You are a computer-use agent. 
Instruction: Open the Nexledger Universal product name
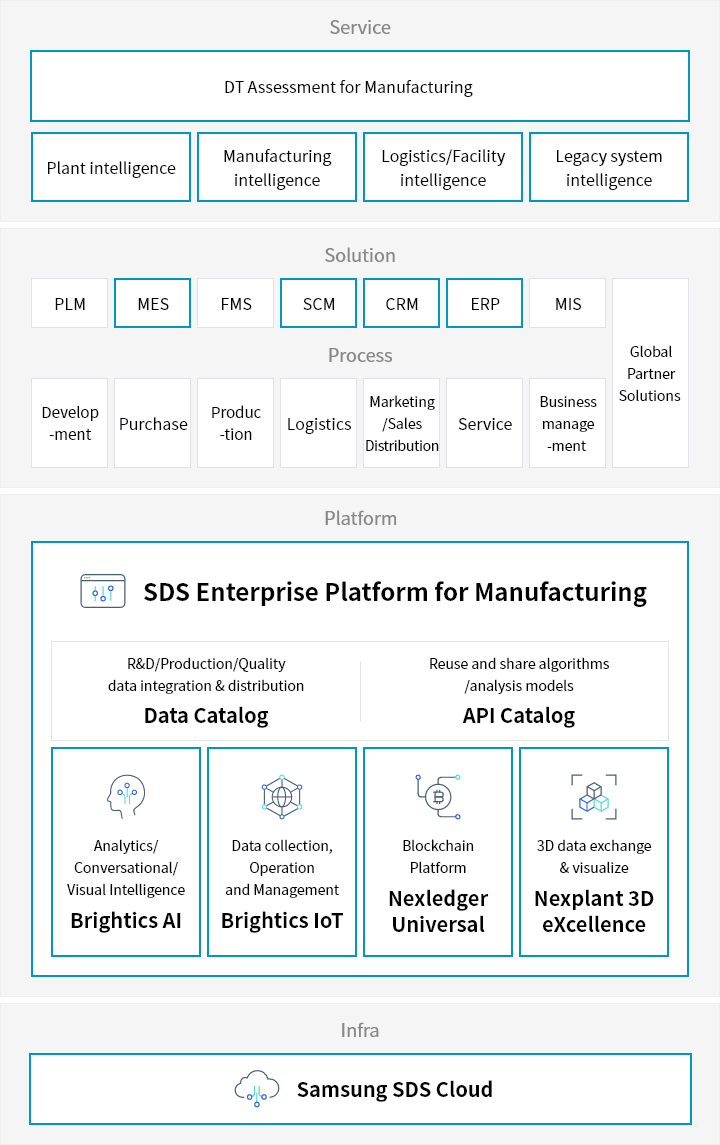click(438, 911)
